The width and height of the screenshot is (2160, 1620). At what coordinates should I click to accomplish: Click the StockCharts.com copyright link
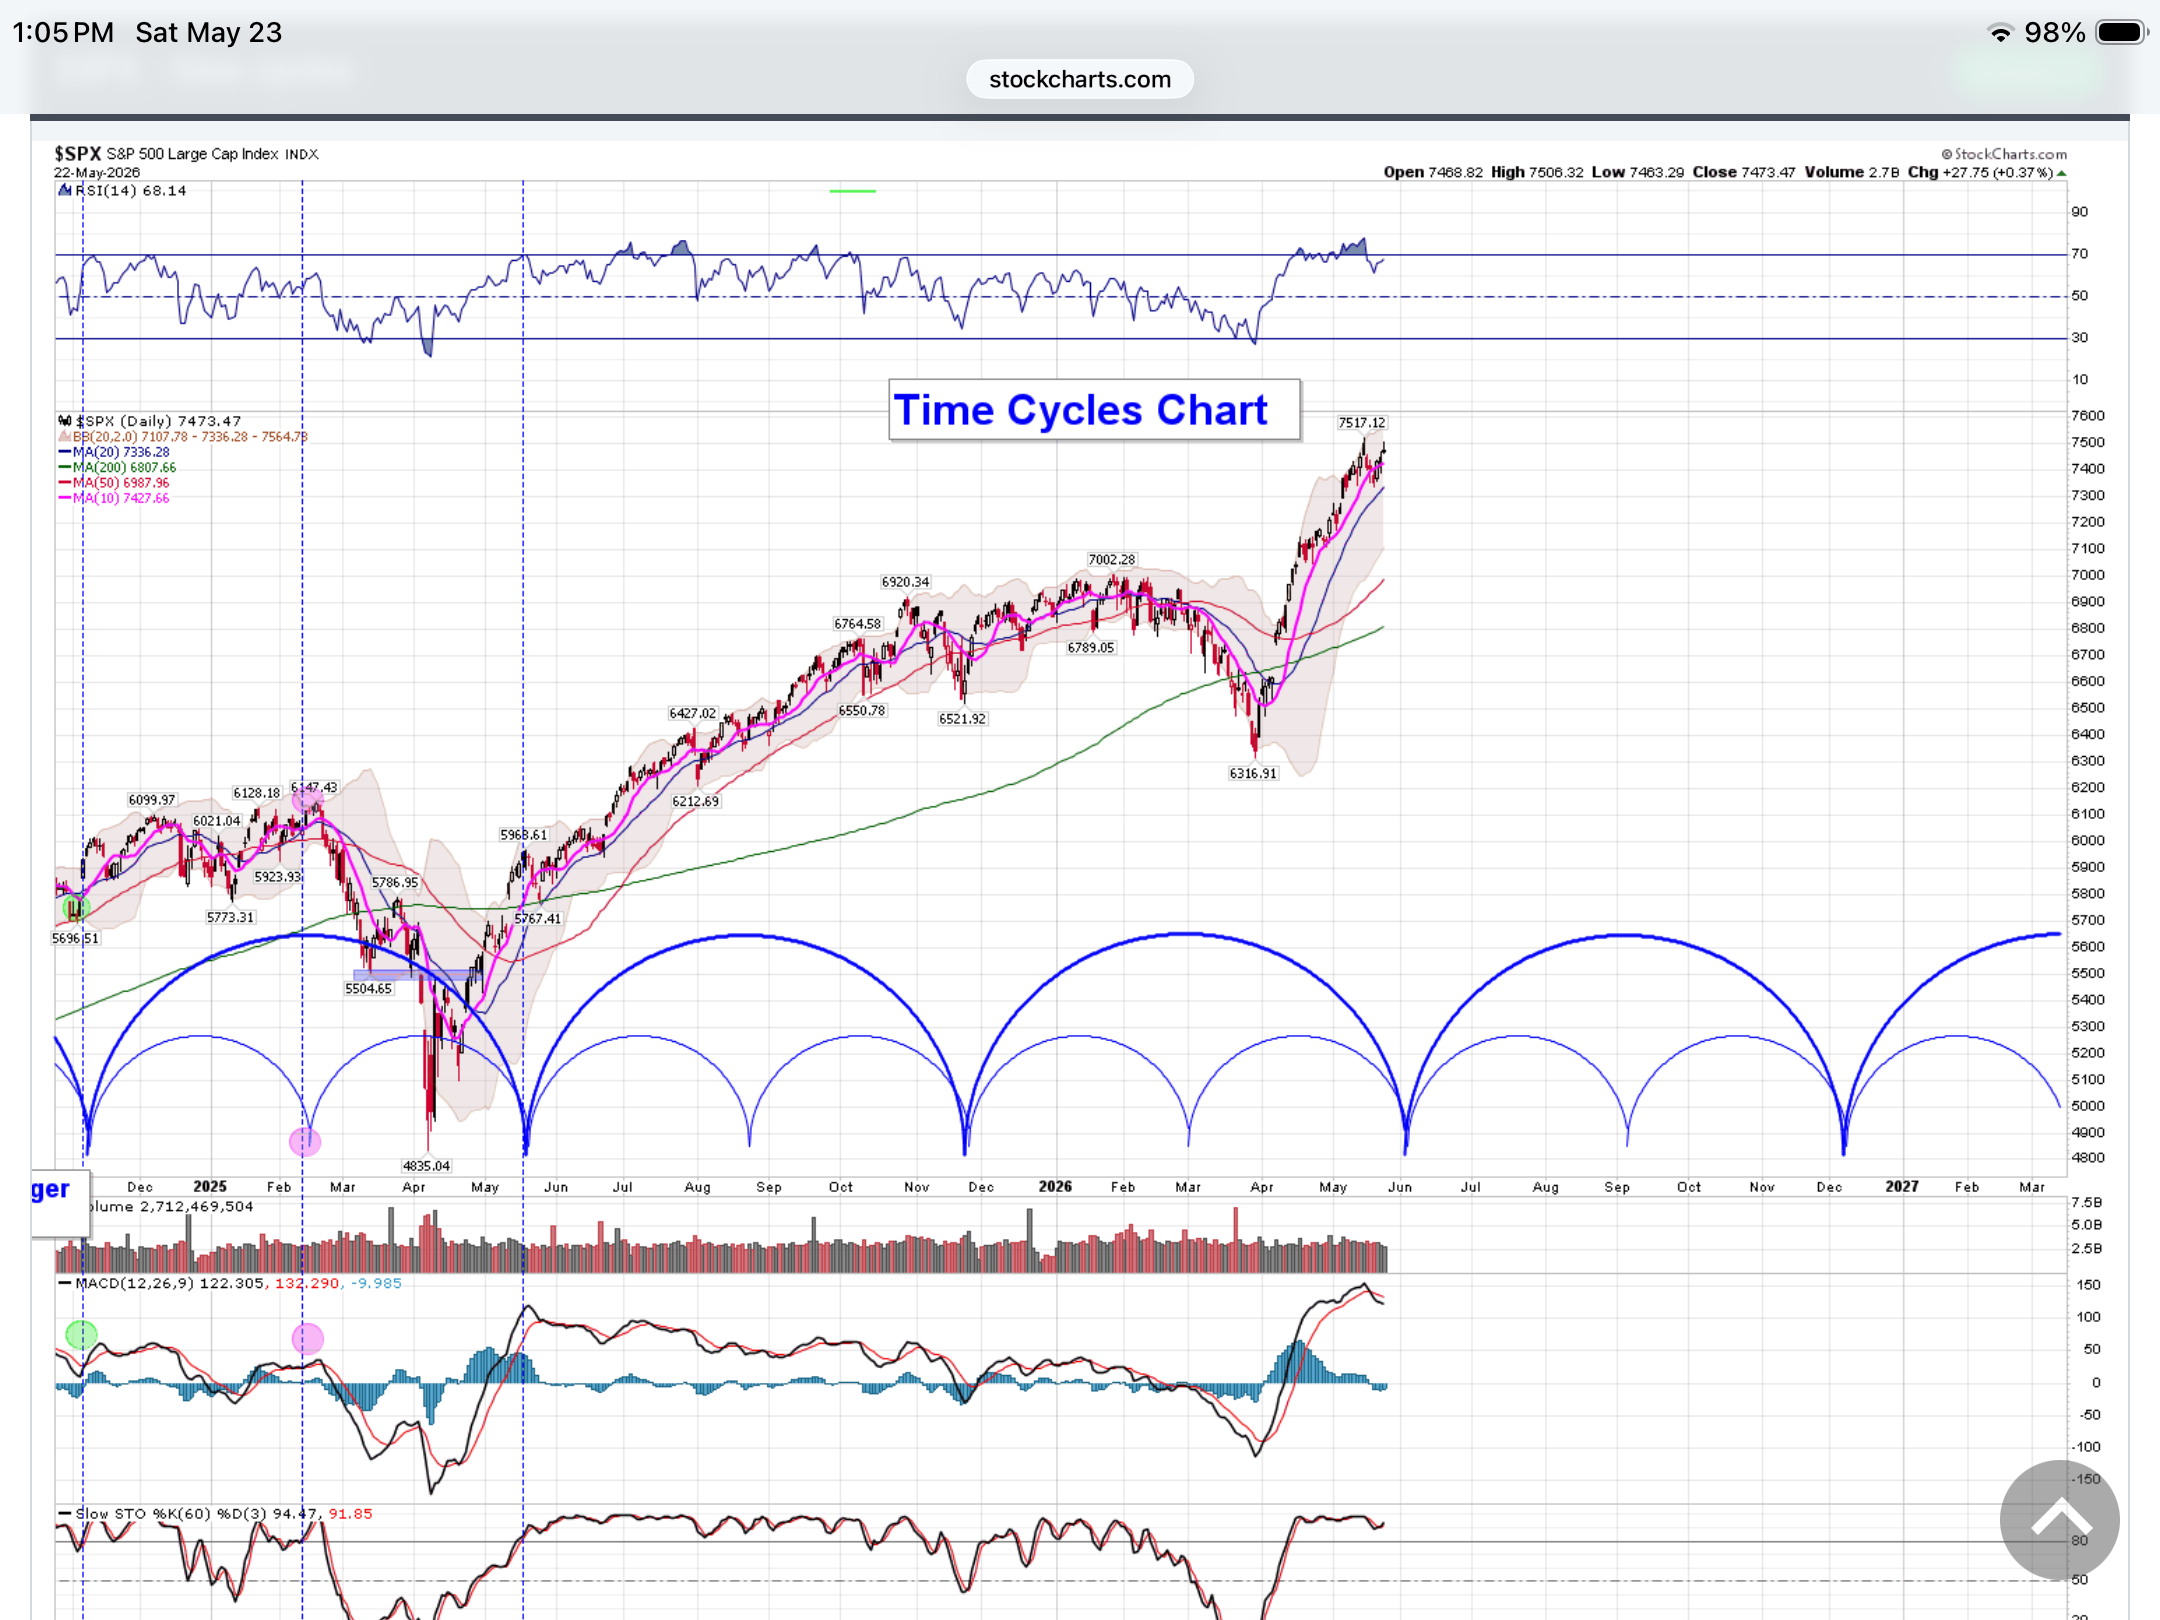click(x=2004, y=154)
